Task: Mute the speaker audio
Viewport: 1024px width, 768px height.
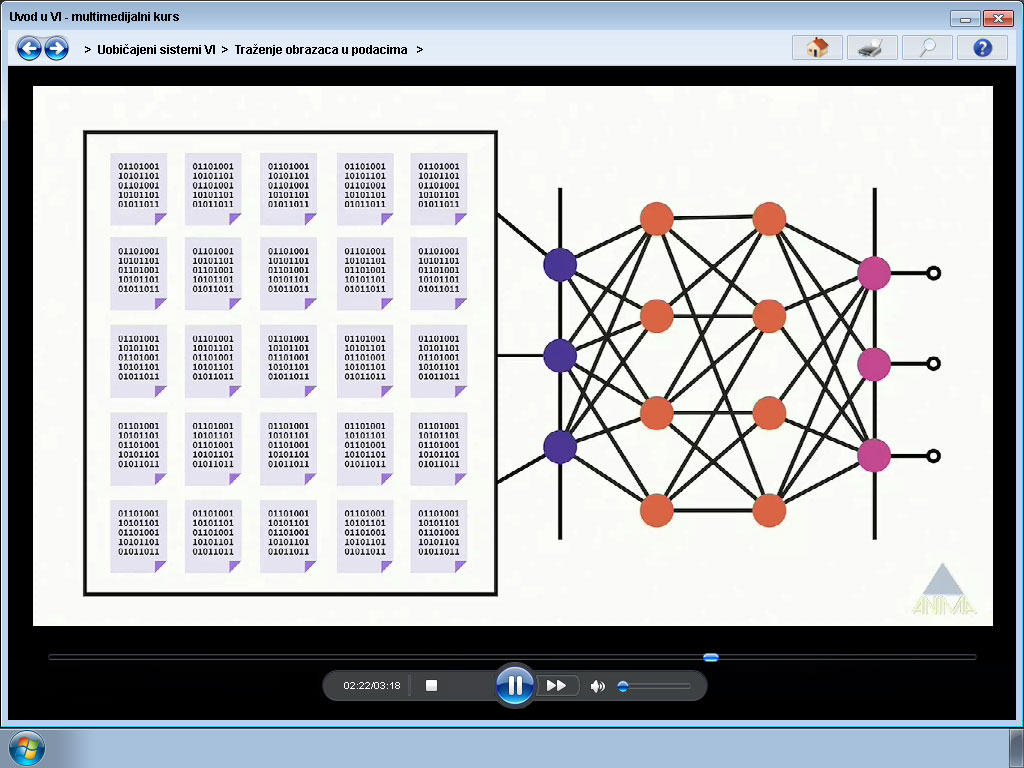Action: click(x=597, y=686)
